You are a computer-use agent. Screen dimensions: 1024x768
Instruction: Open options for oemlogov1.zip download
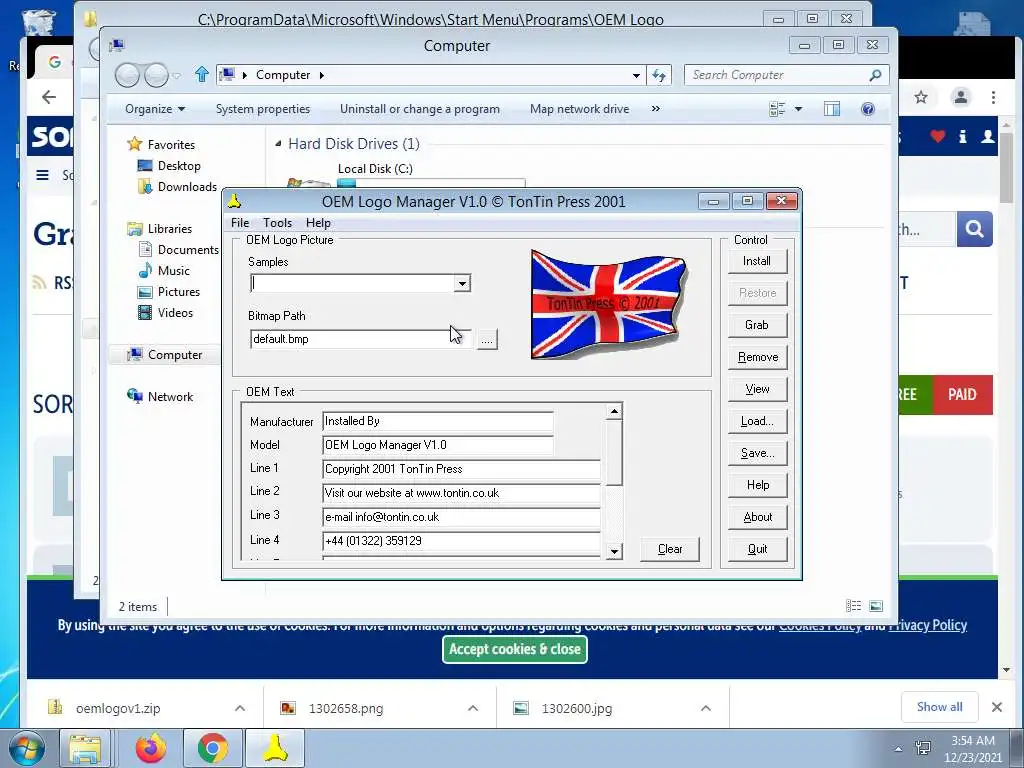click(x=240, y=708)
